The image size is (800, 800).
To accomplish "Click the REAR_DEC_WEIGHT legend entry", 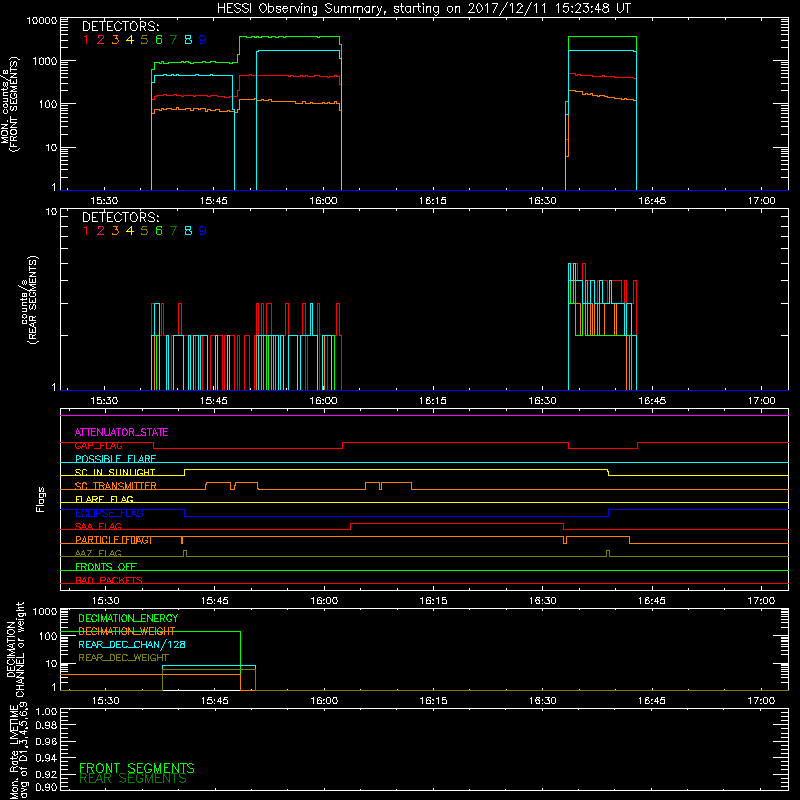I will pos(123,658).
